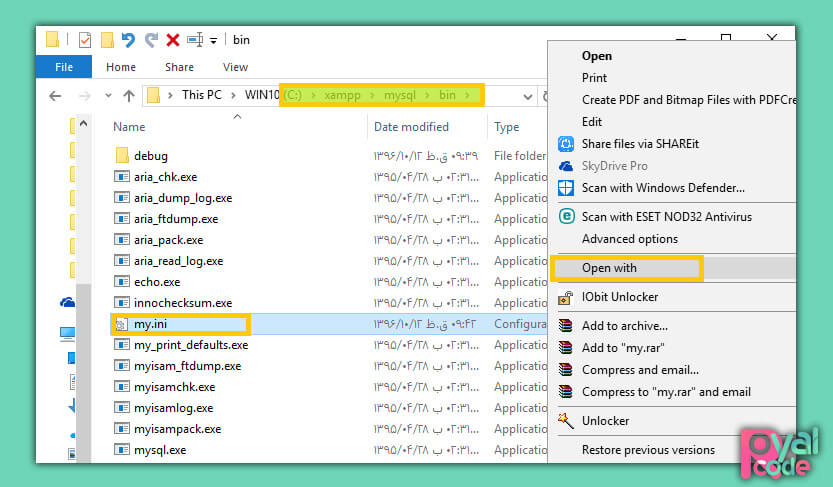
Task: Click the New folder icon in title bar
Action: point(107,40)
